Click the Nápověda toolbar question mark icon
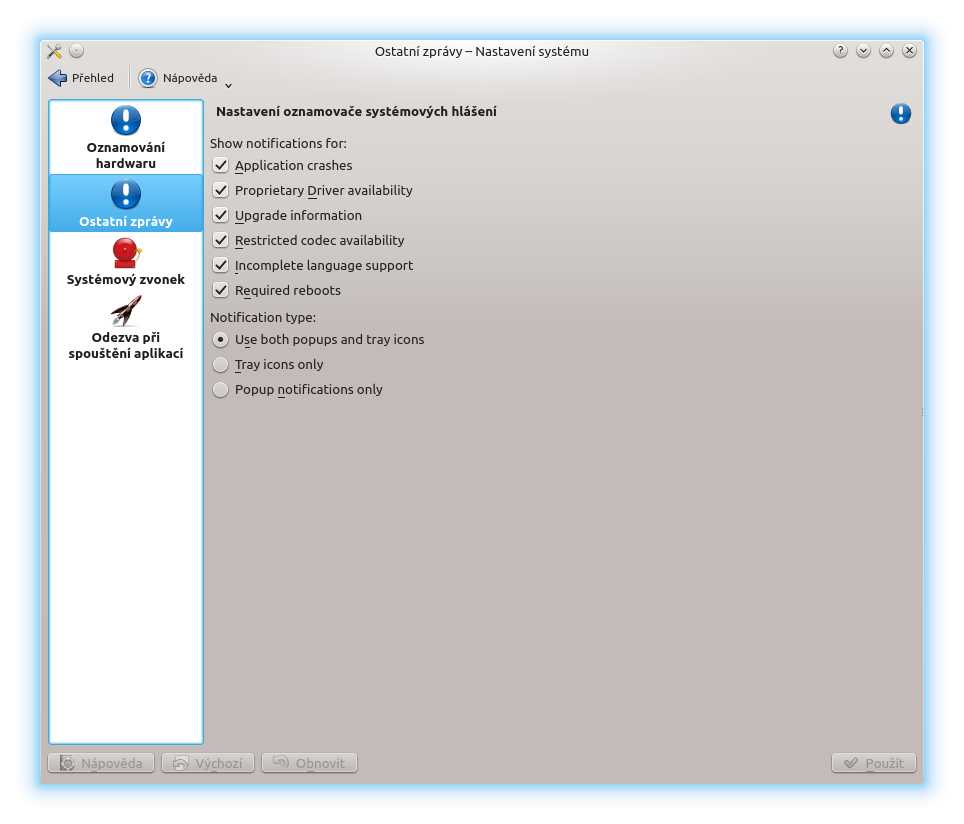Screen dimensions: 964x824 pyautogui.click(x=148, y=78)
